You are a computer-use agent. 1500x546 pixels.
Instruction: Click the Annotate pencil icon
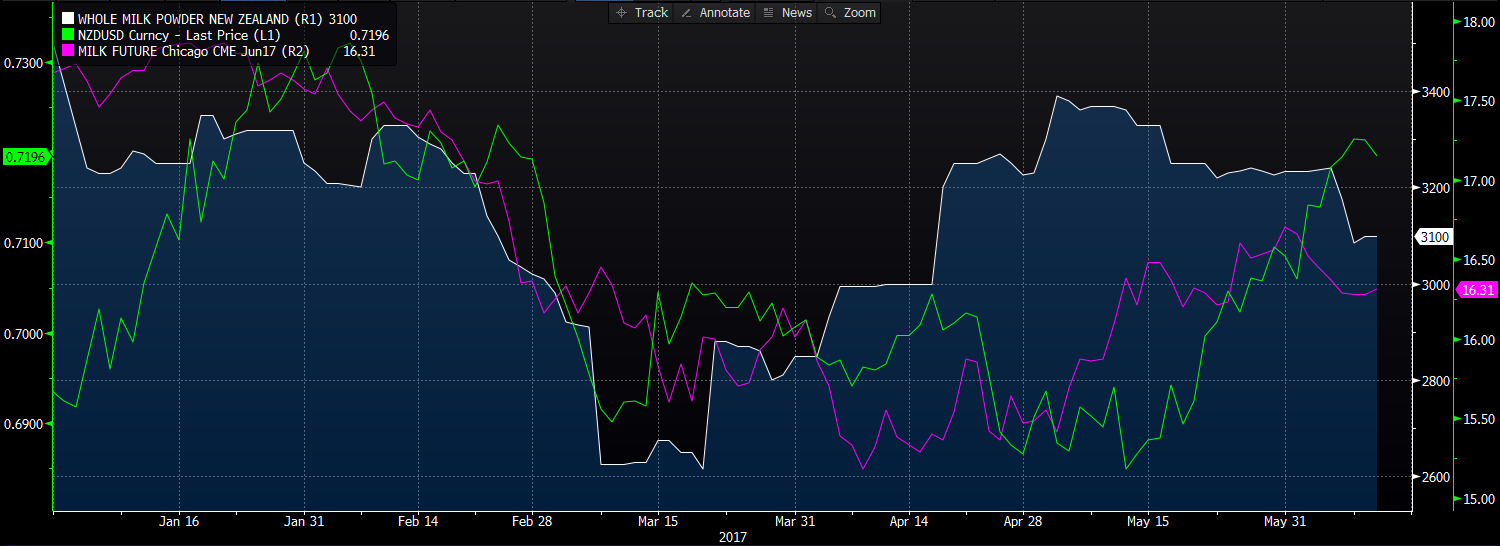687,13
